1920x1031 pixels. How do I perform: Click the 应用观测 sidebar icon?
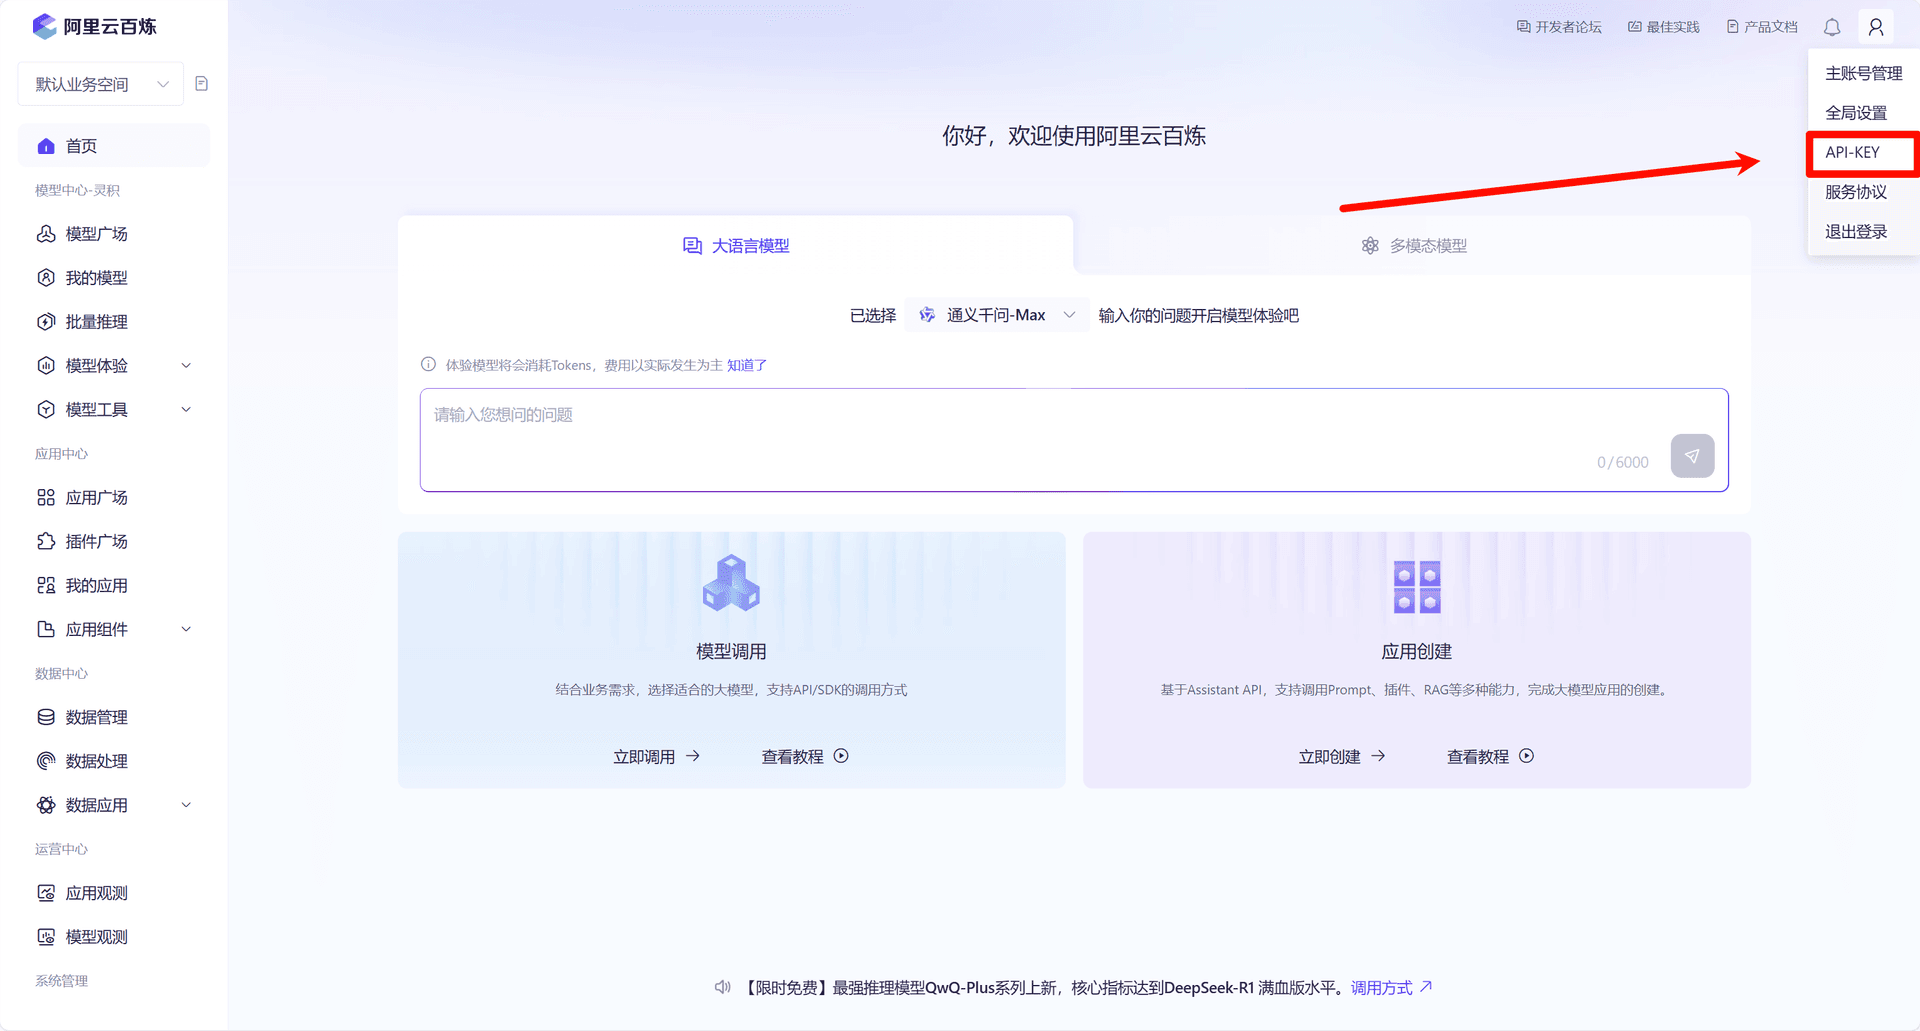(x=46, y=894)
